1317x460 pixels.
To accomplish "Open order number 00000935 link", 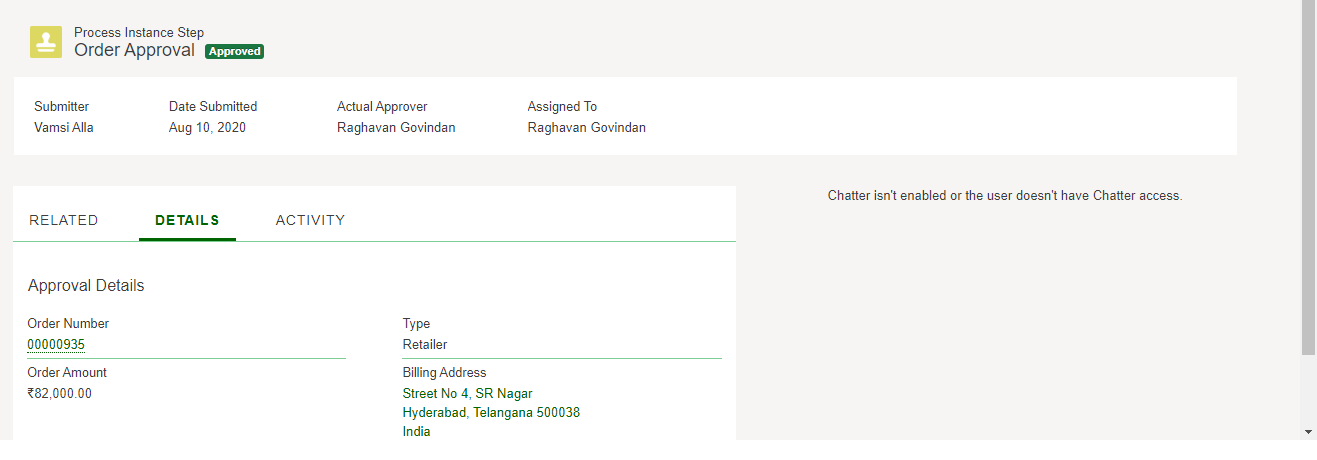I will pyautogui.click(x=56, y=345).
